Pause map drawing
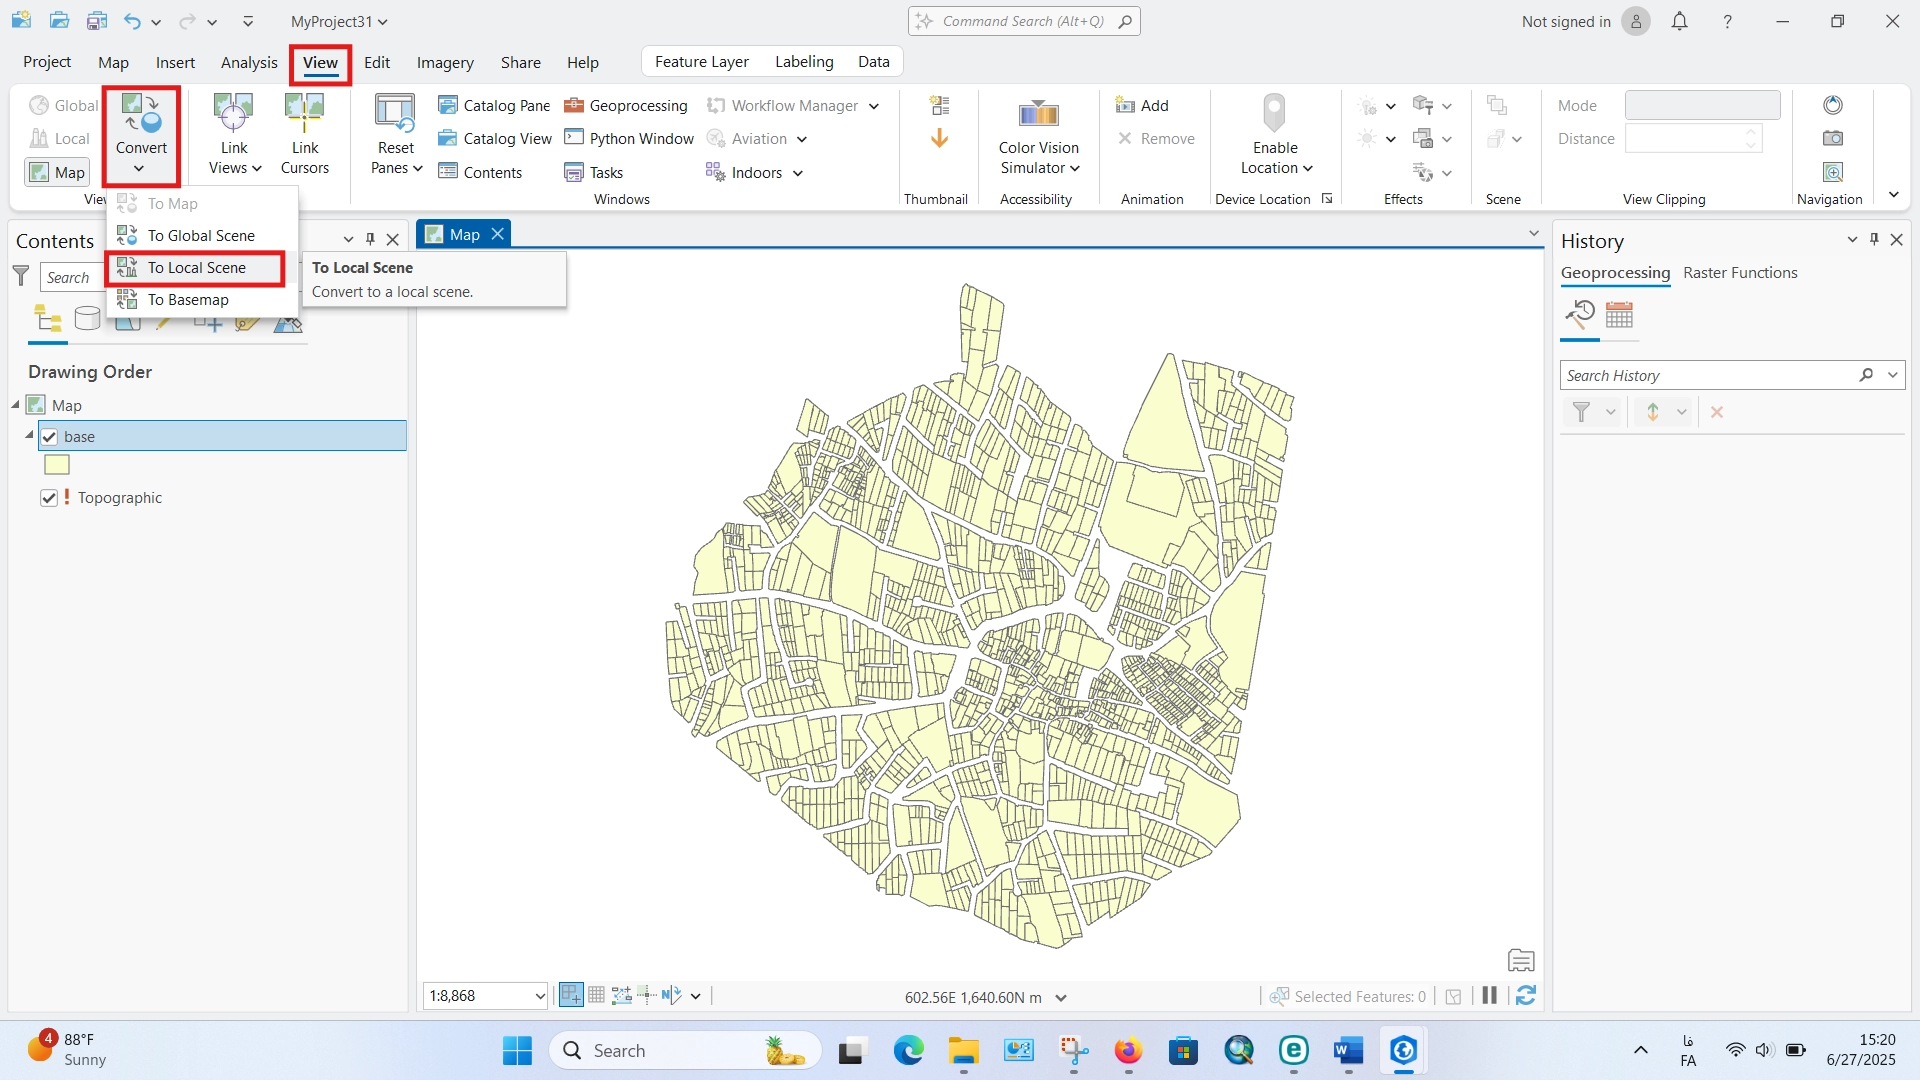 coord(1489,995)
